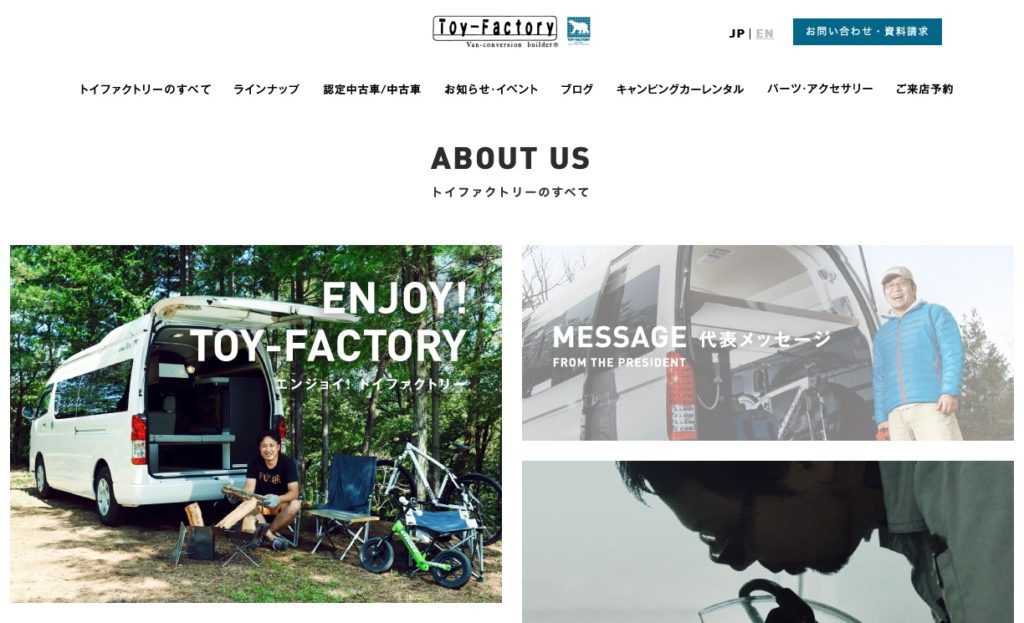
Task: Open the ラインナップ menu item
Action: [266, 89]
